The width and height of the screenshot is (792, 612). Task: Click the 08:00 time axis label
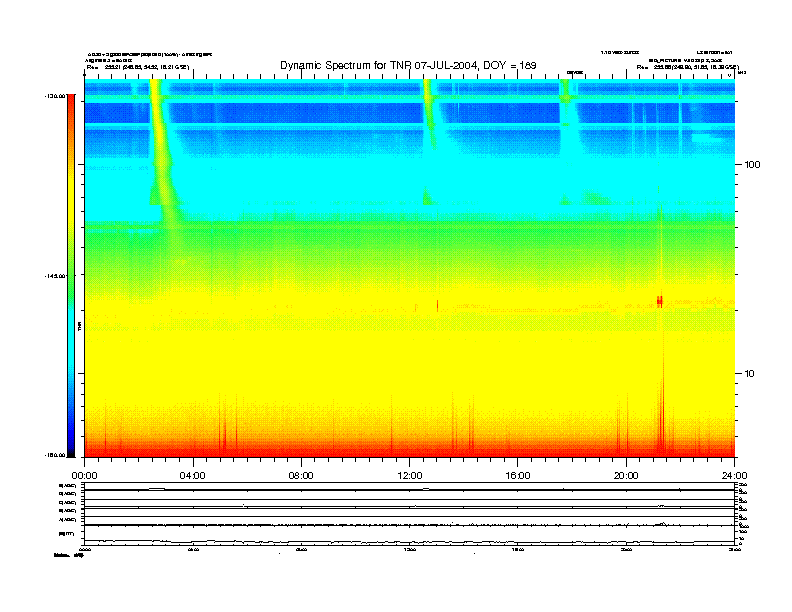click(301, 476)
